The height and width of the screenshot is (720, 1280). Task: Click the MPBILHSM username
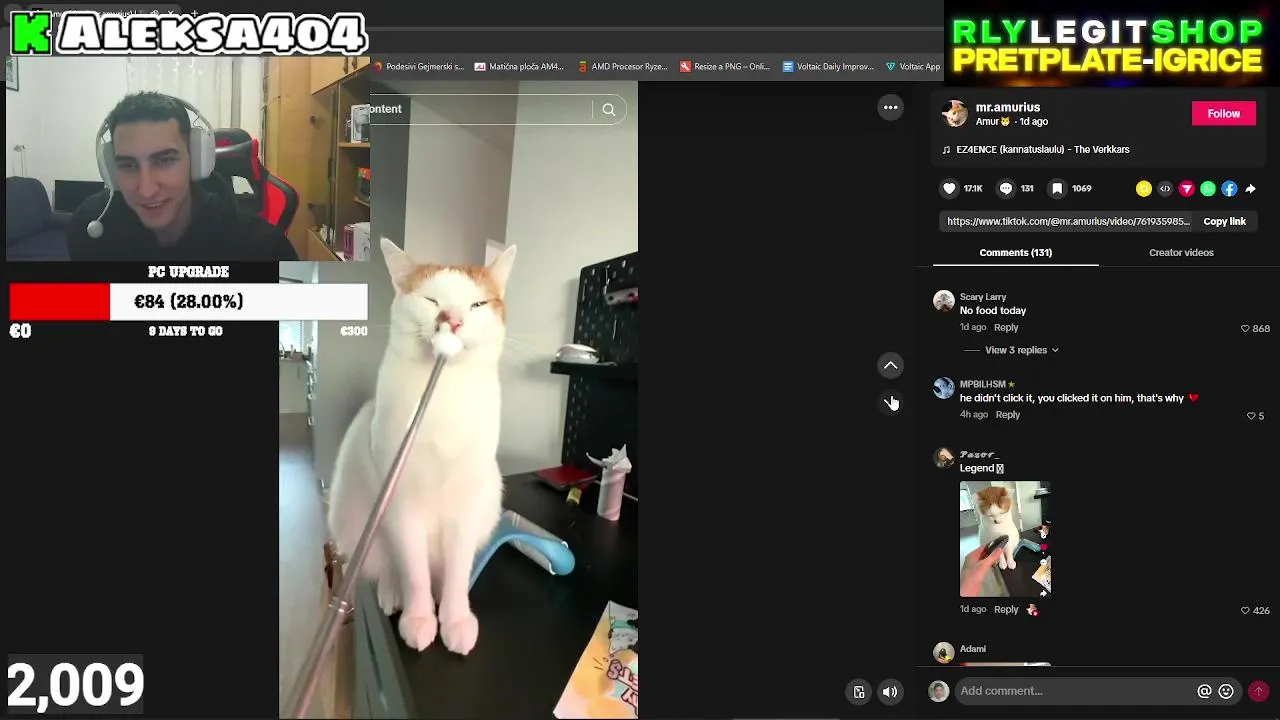983,384
